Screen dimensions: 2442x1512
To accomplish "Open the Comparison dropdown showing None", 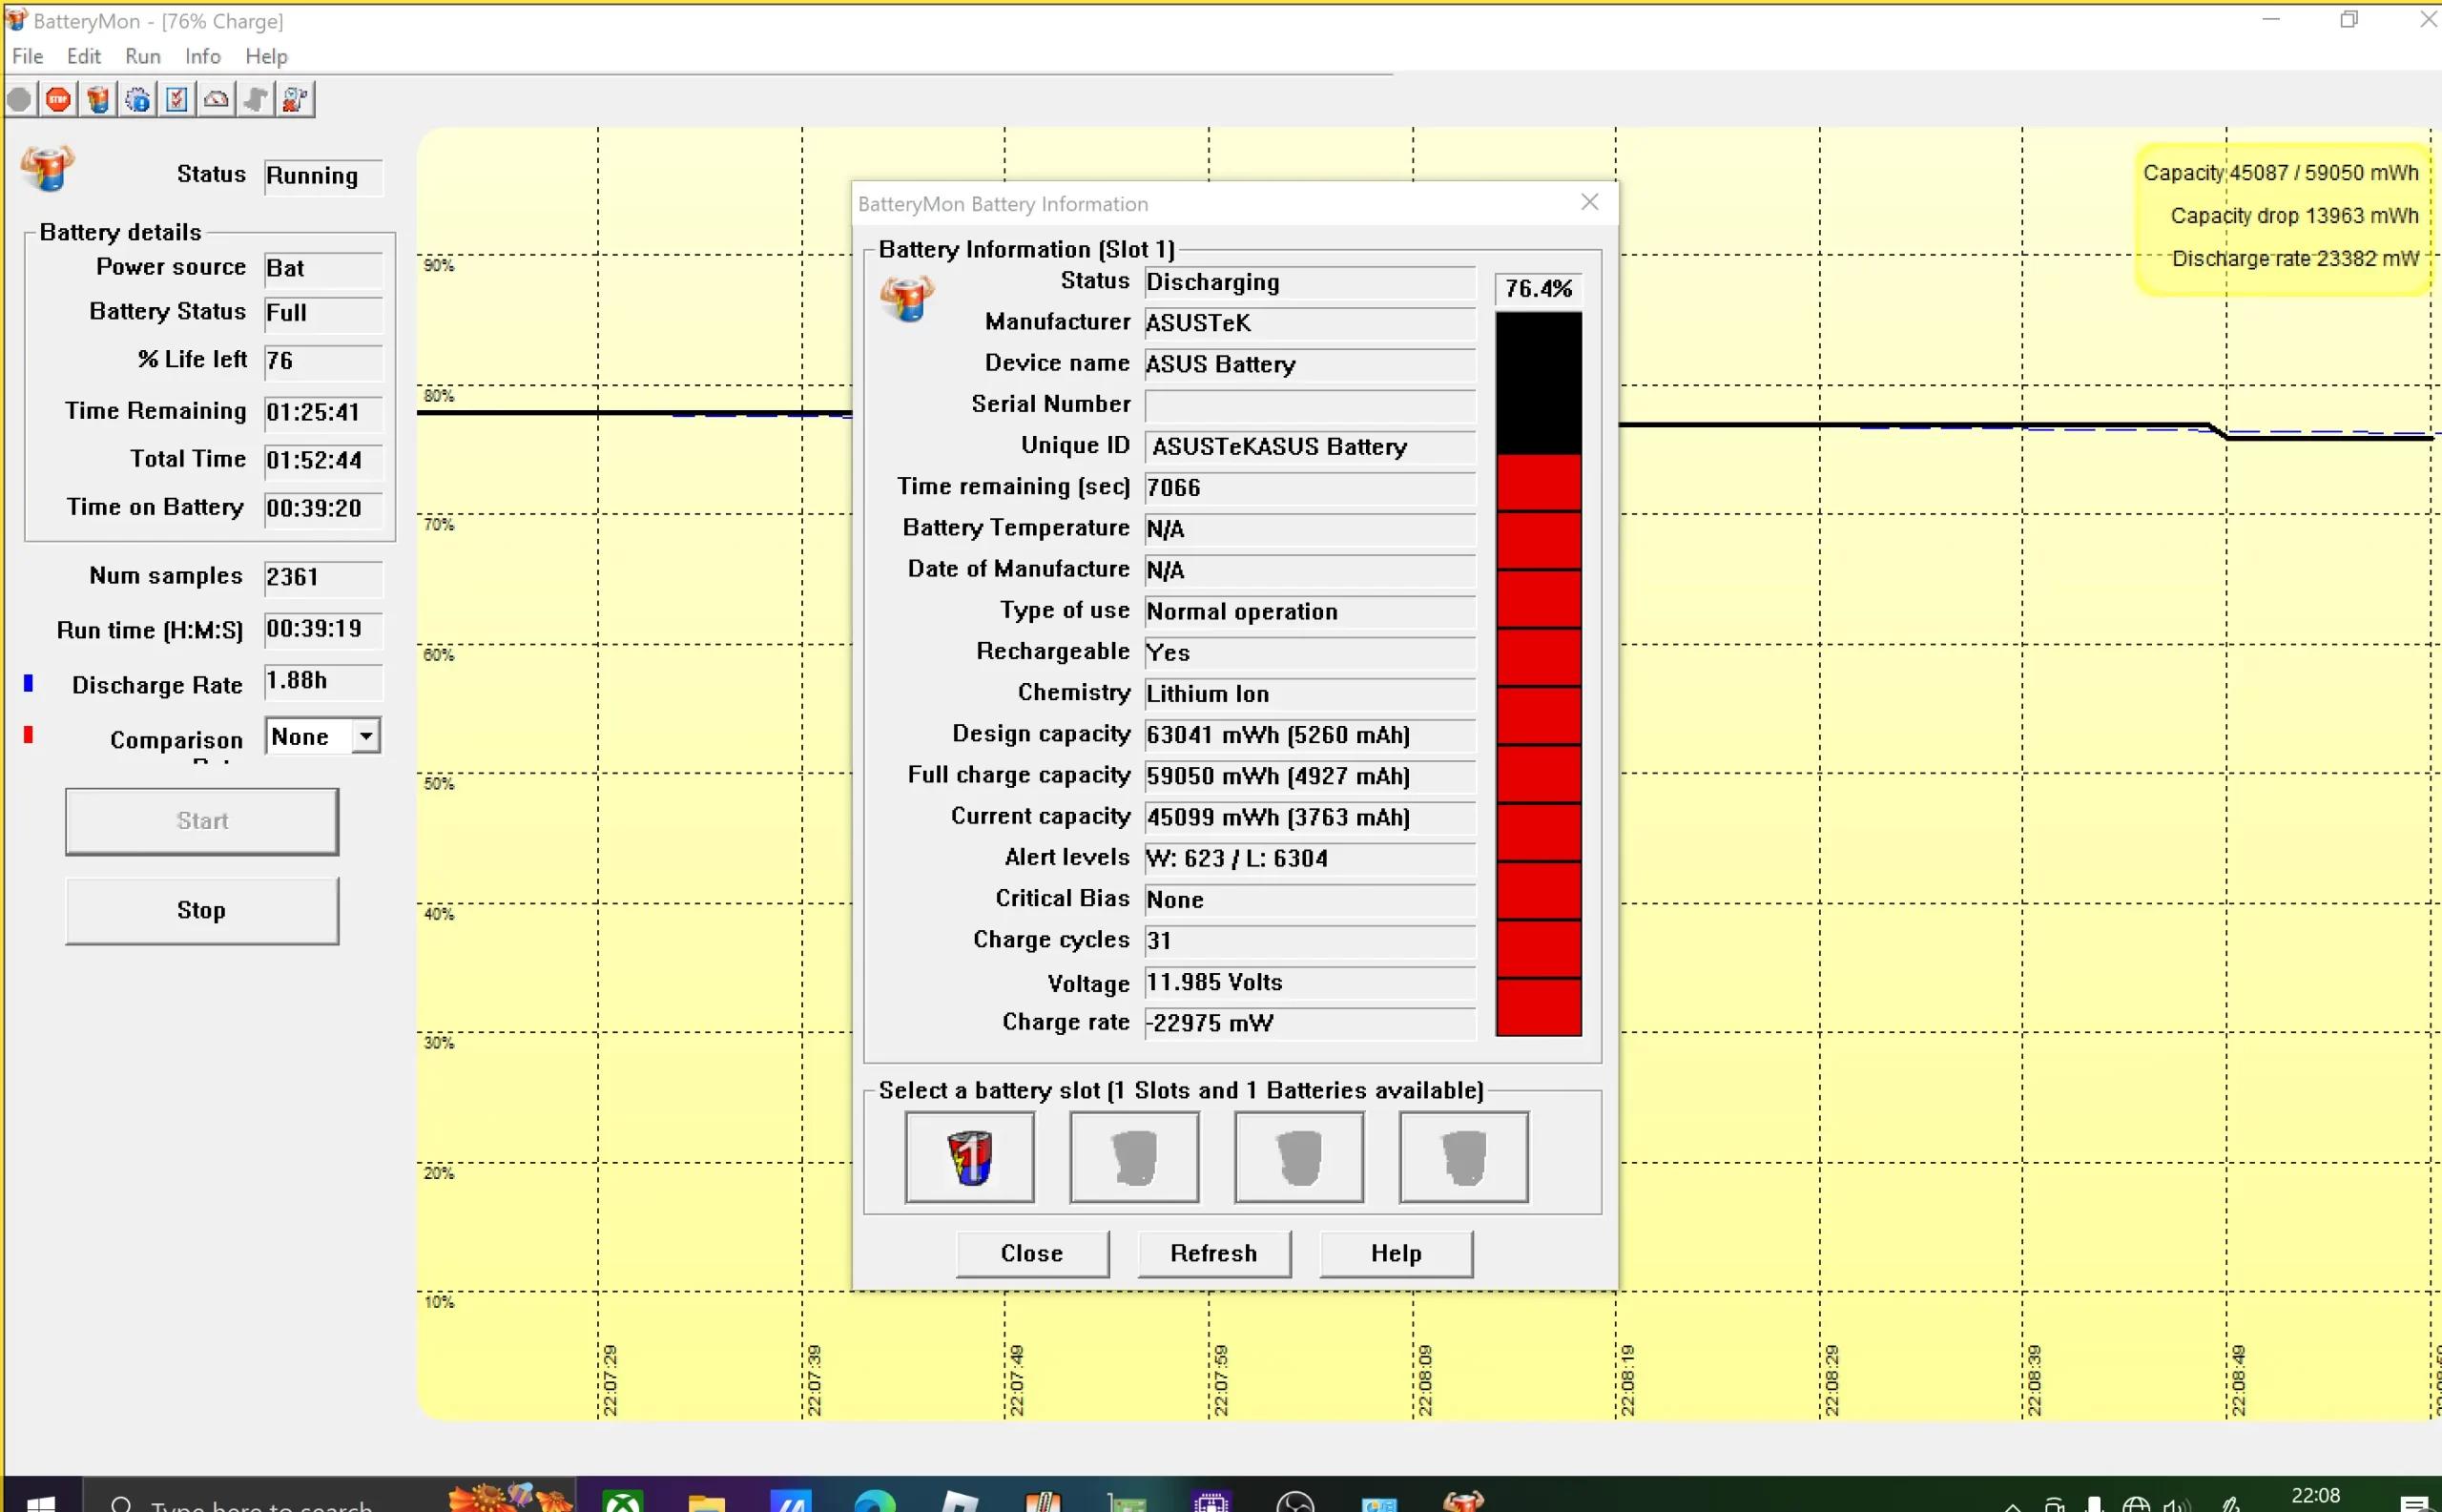I will coord(323,737).
